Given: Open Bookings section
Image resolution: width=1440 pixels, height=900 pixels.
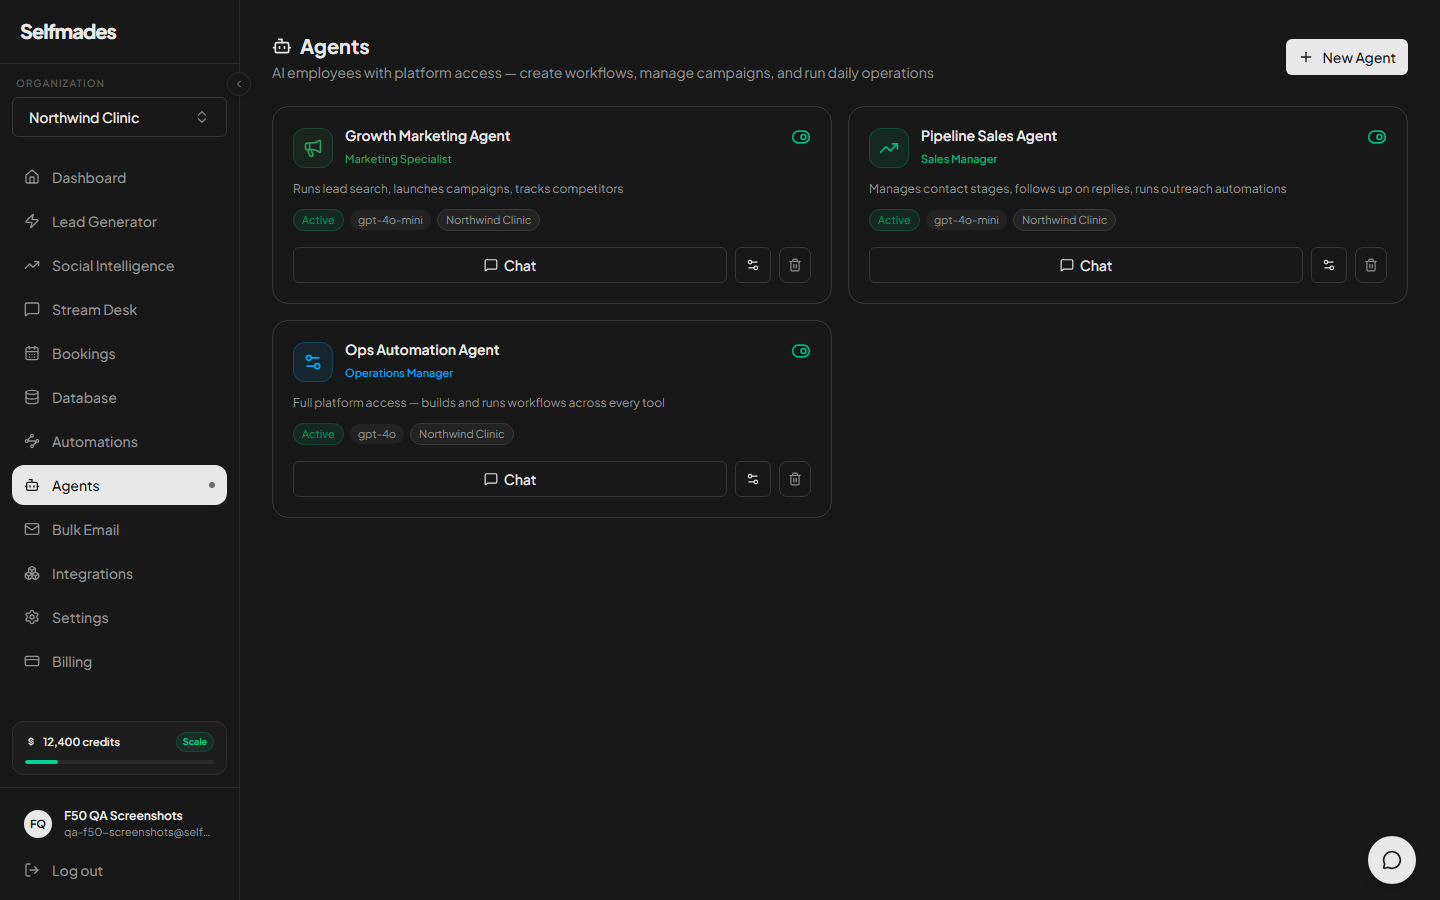Looking at the screenshot, I should [x=119, y=353].
